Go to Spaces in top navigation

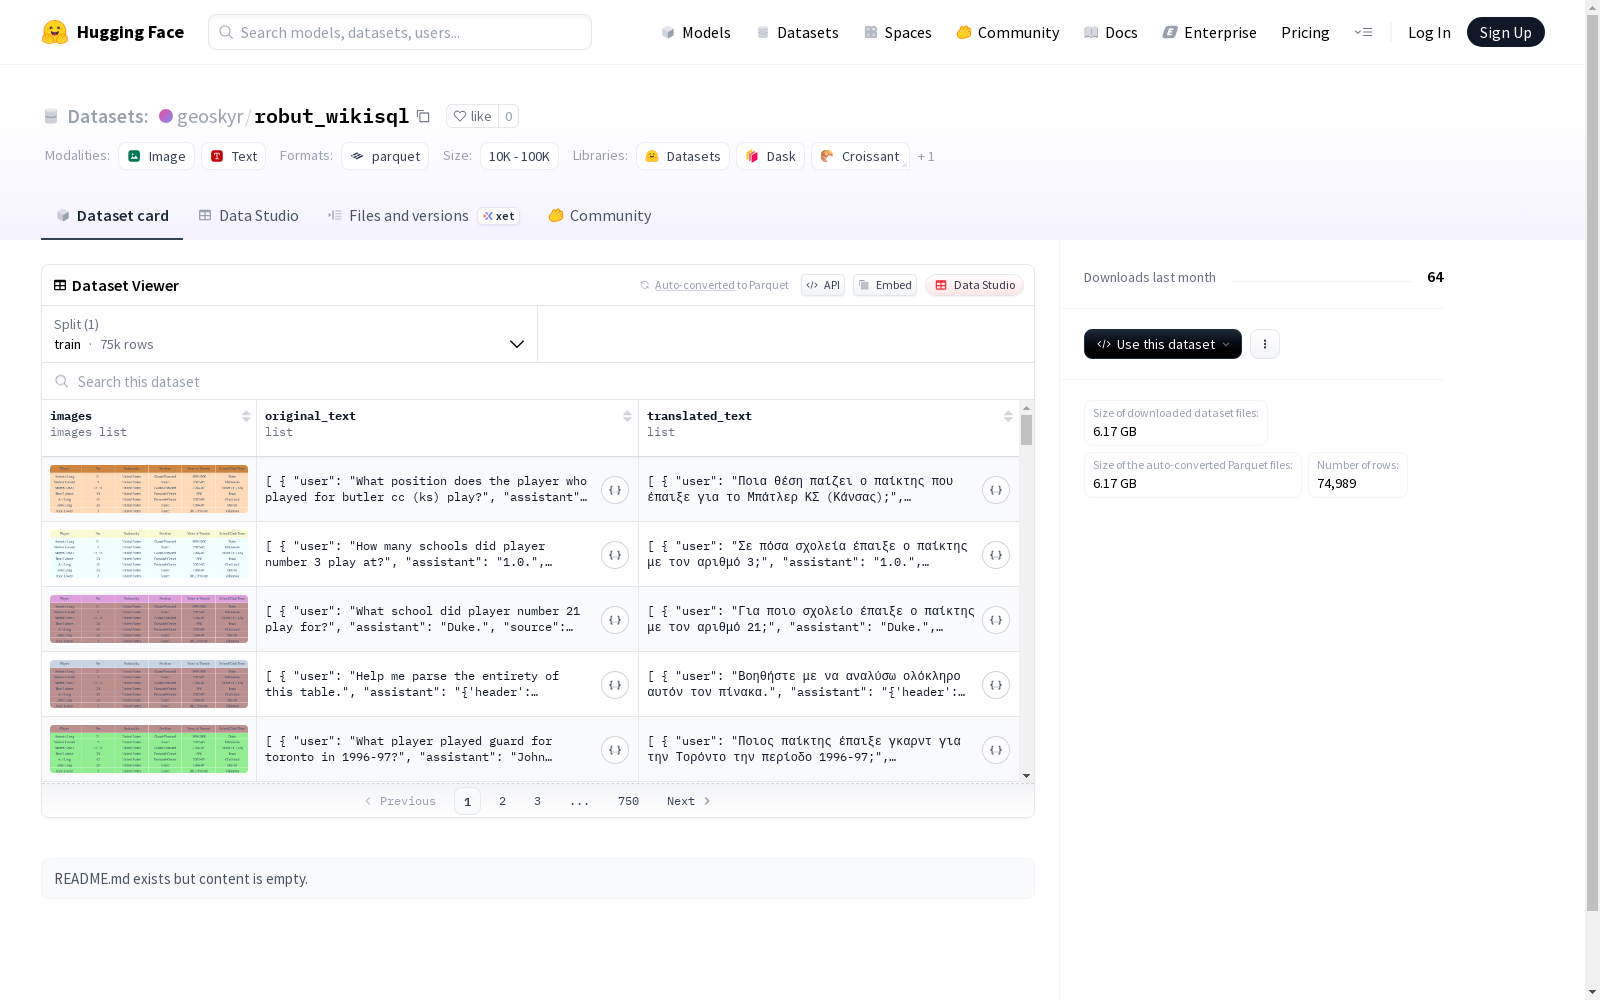898,32
